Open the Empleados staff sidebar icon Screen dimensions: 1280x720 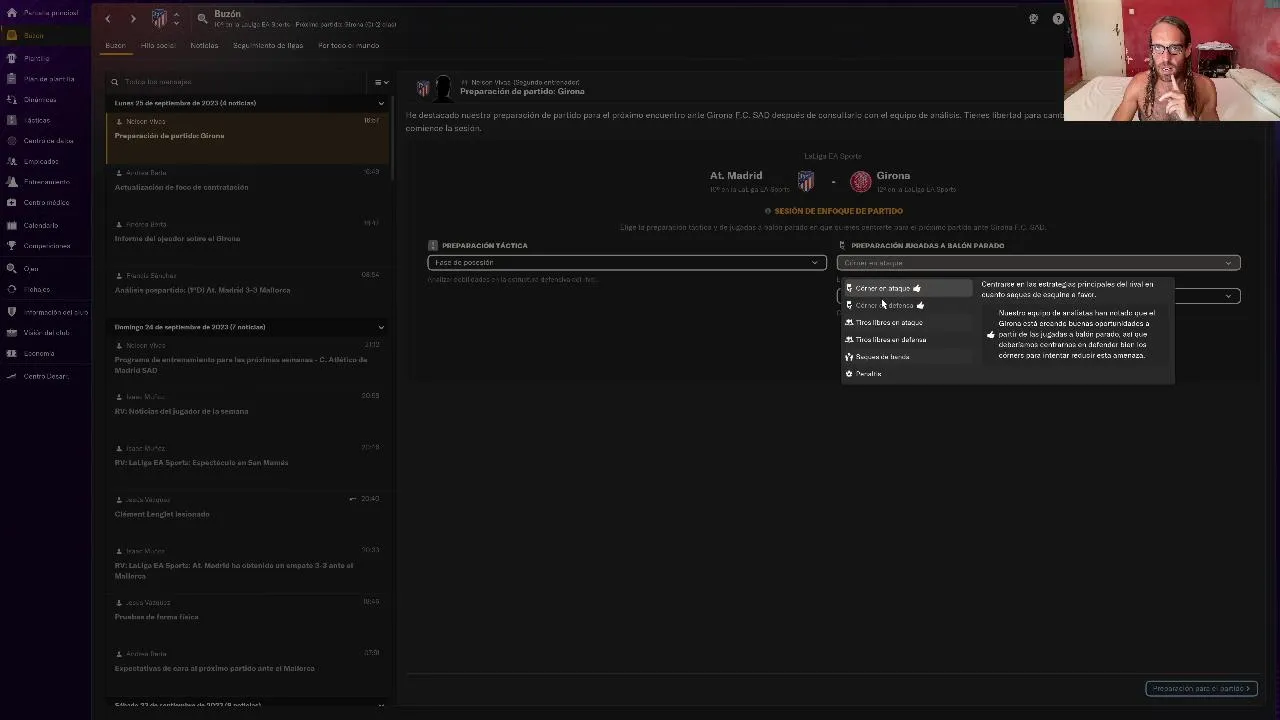click(x=11, y=161)
